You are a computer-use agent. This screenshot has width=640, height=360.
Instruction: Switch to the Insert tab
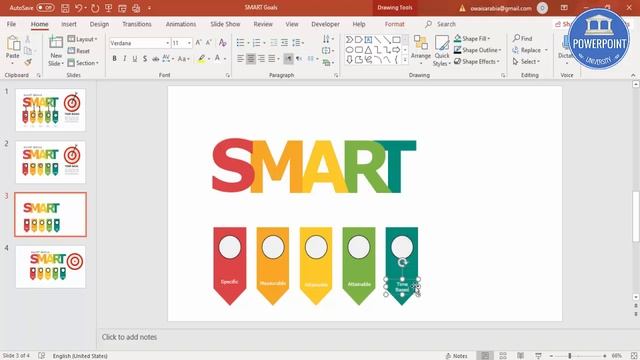(69, 24)
